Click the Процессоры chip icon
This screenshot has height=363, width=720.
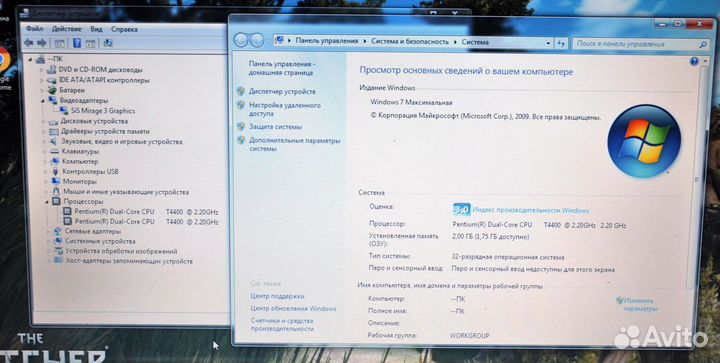tap(56, 202)
